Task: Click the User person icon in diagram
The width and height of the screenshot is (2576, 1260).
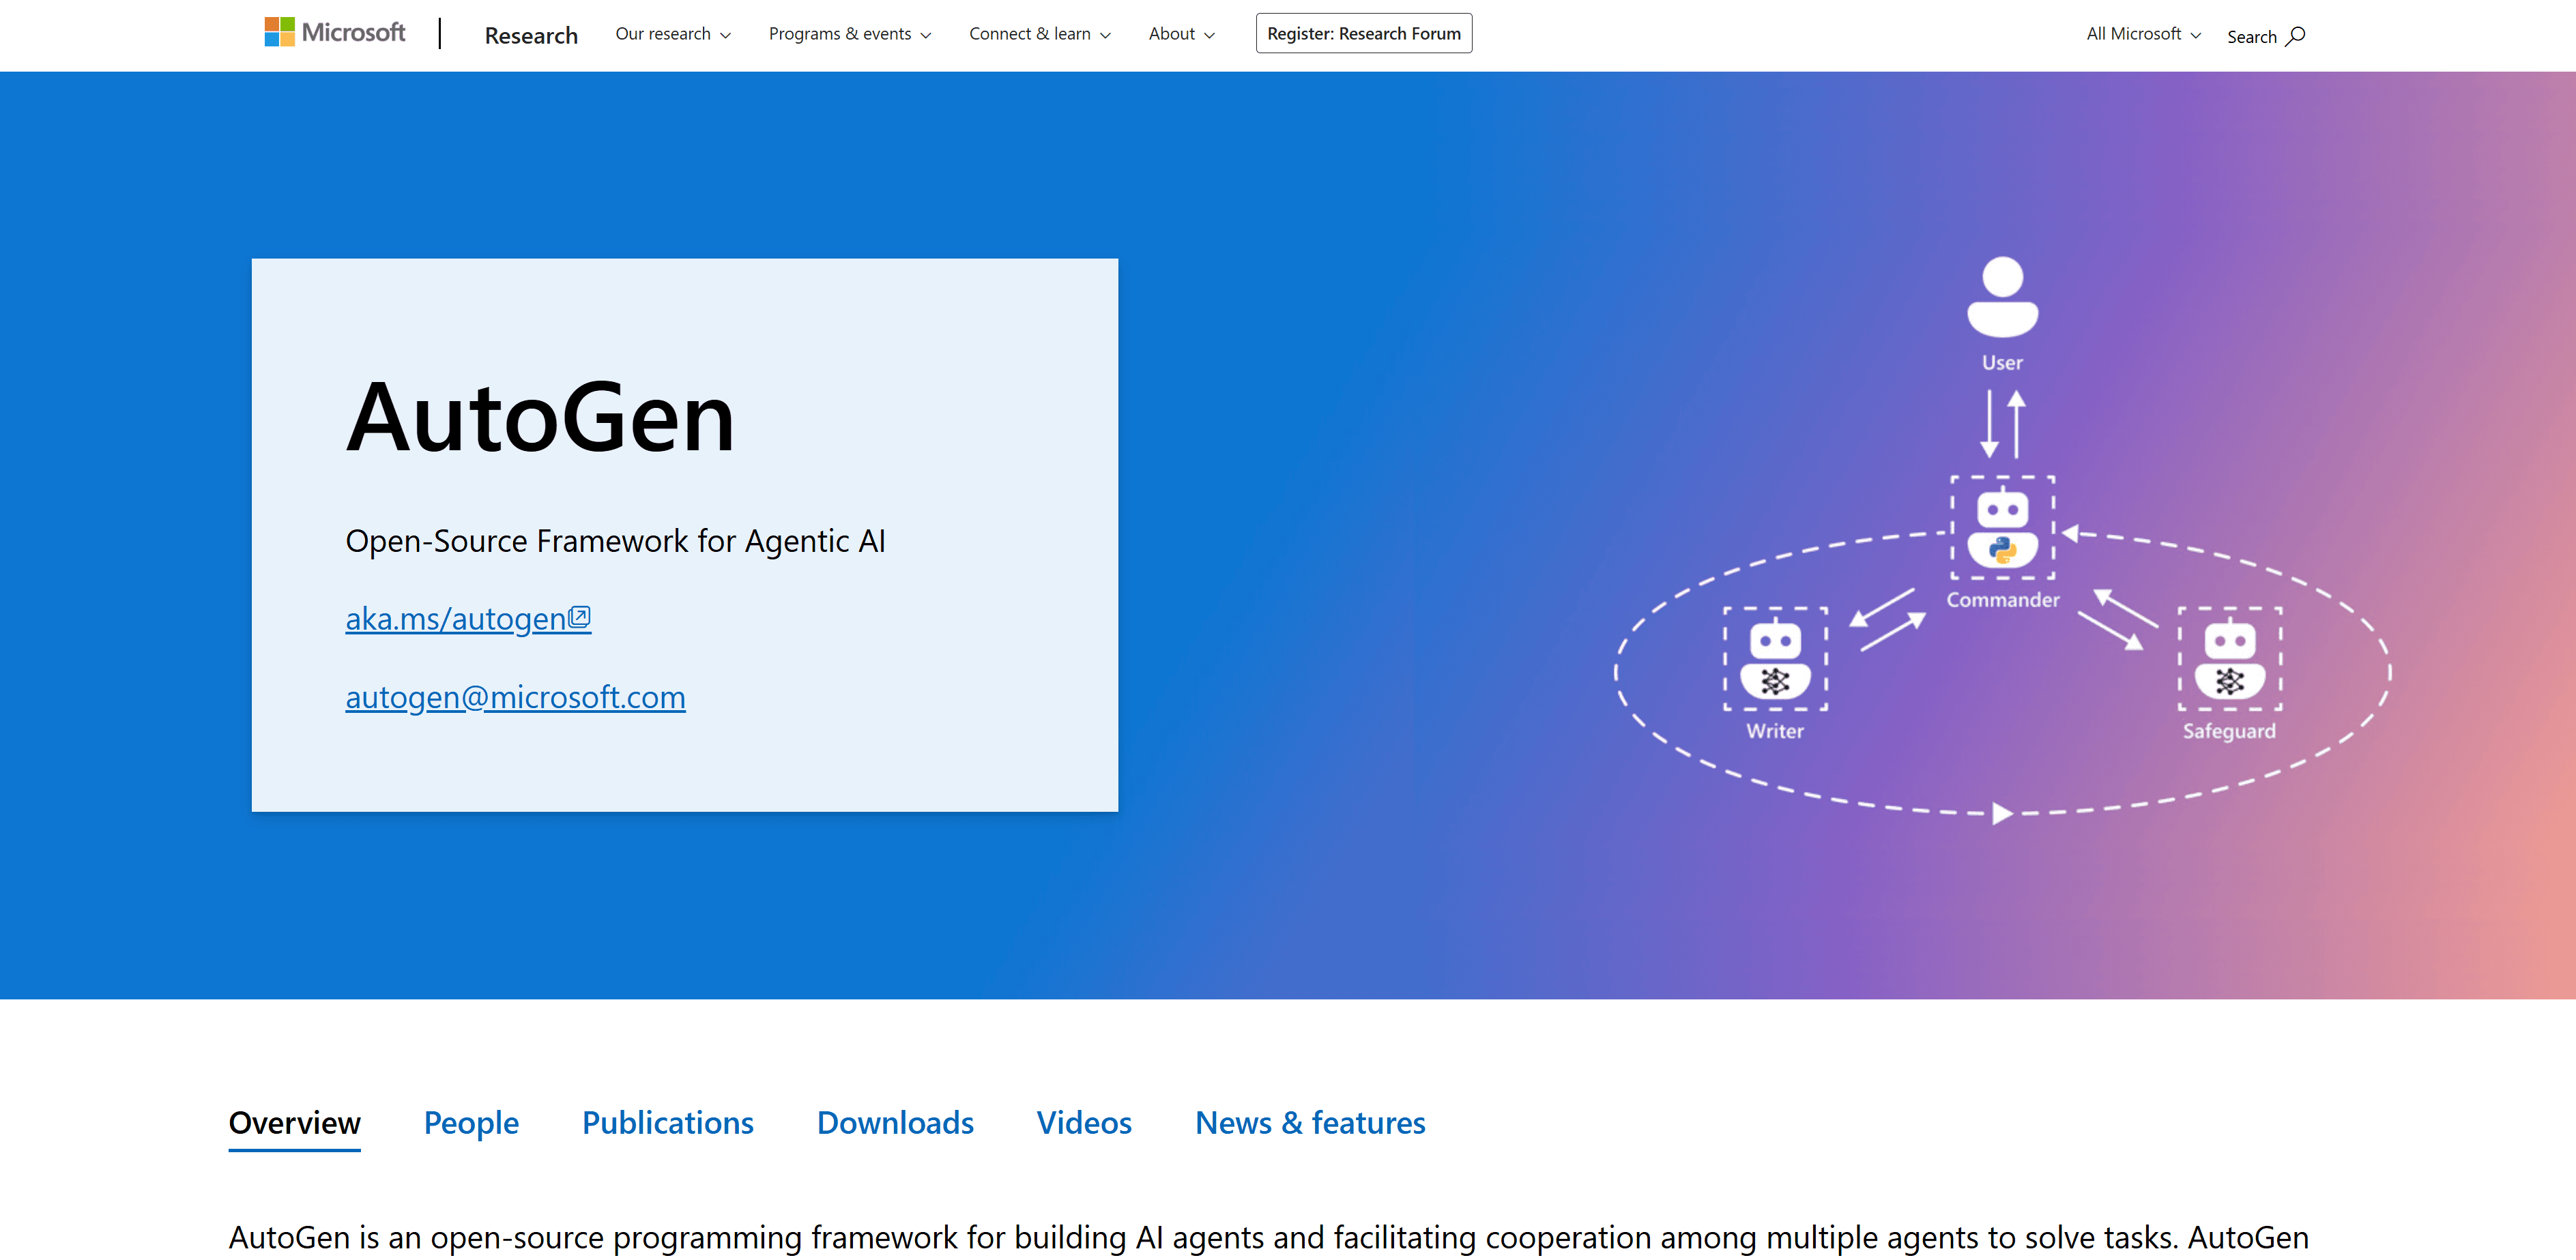Action: tap(2002, 297)
